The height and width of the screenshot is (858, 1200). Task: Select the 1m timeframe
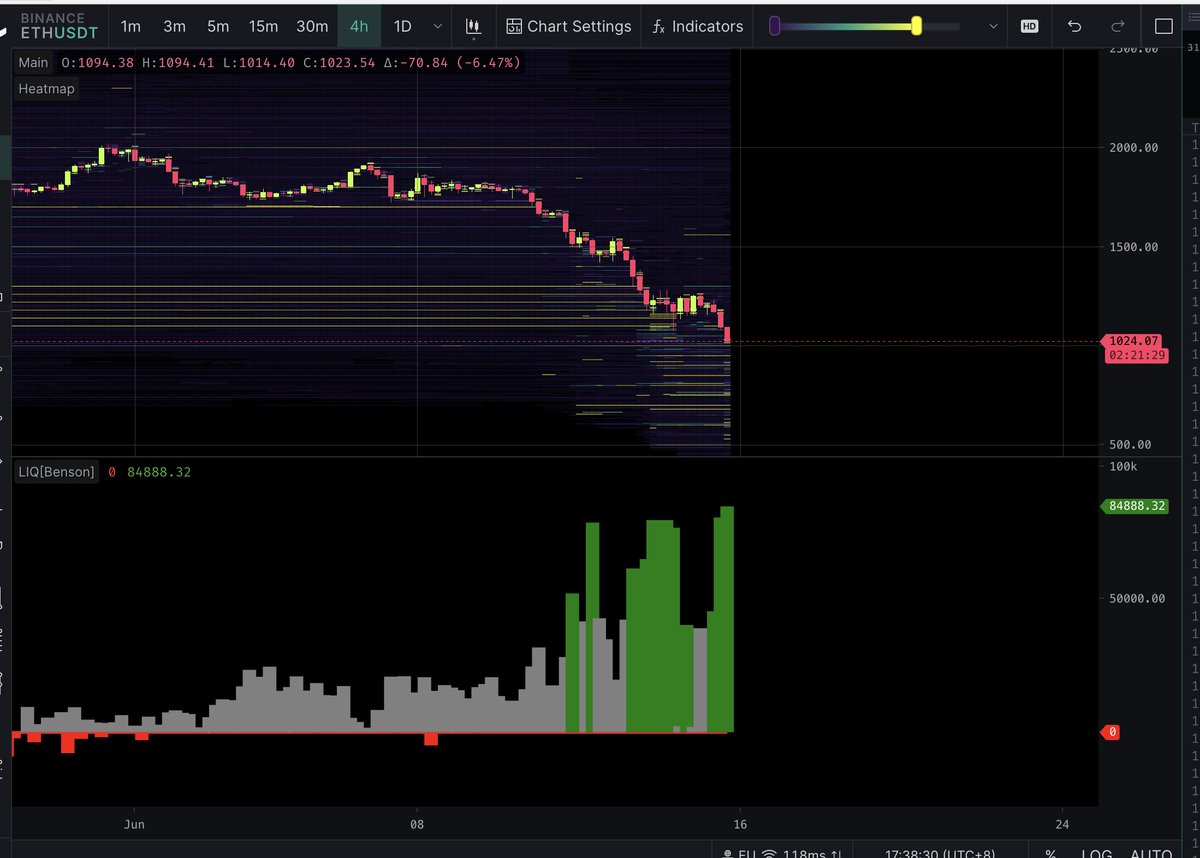[x=130, y=27]
